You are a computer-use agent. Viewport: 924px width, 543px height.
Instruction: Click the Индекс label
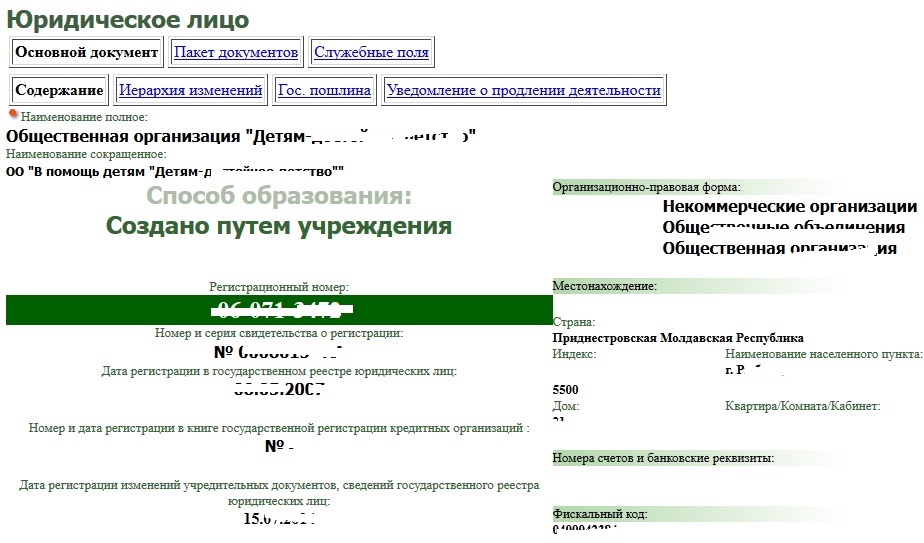coord(574,354)
